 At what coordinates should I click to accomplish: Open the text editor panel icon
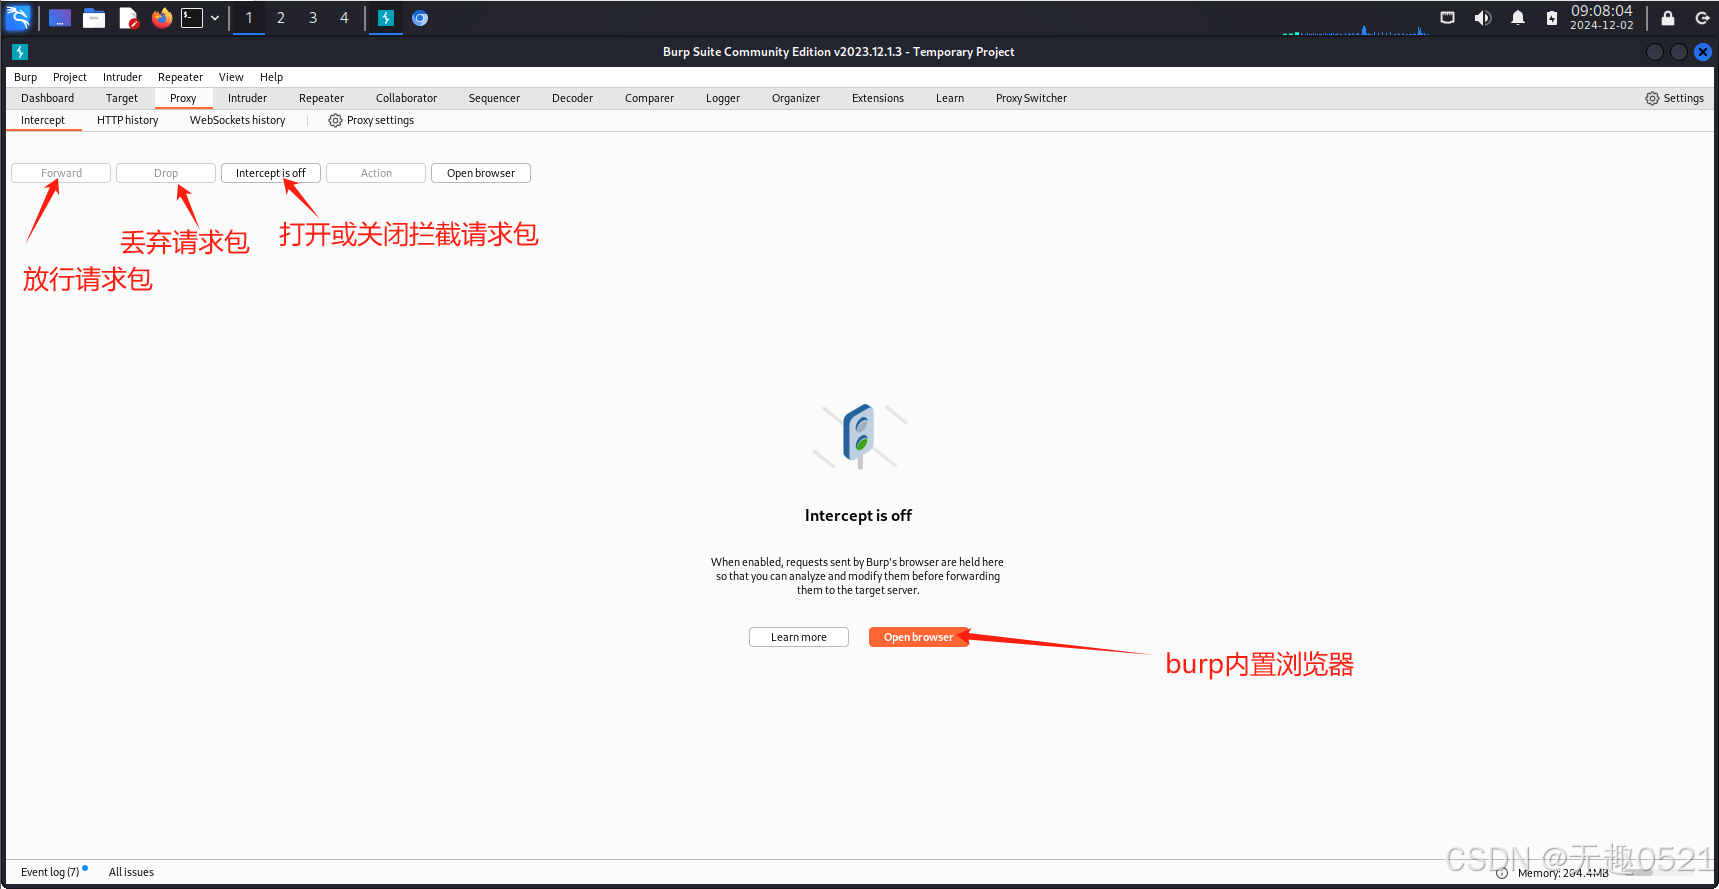pos(129,18)
